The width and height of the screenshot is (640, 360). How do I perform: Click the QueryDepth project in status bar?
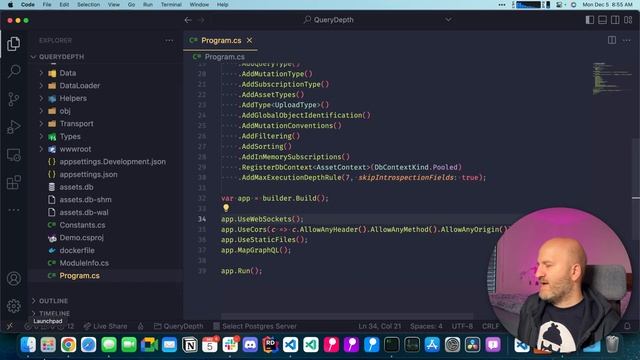click(178, 326)
